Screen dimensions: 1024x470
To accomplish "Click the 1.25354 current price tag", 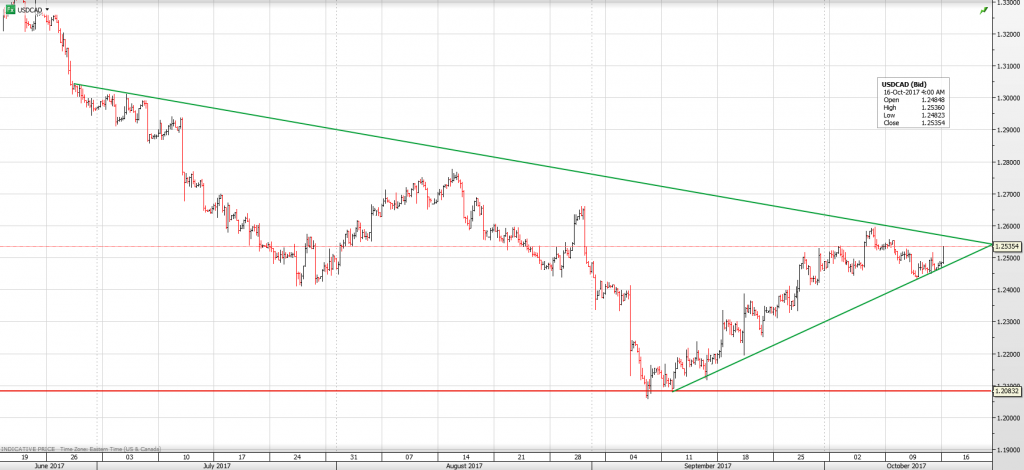I will [1006, 246].
